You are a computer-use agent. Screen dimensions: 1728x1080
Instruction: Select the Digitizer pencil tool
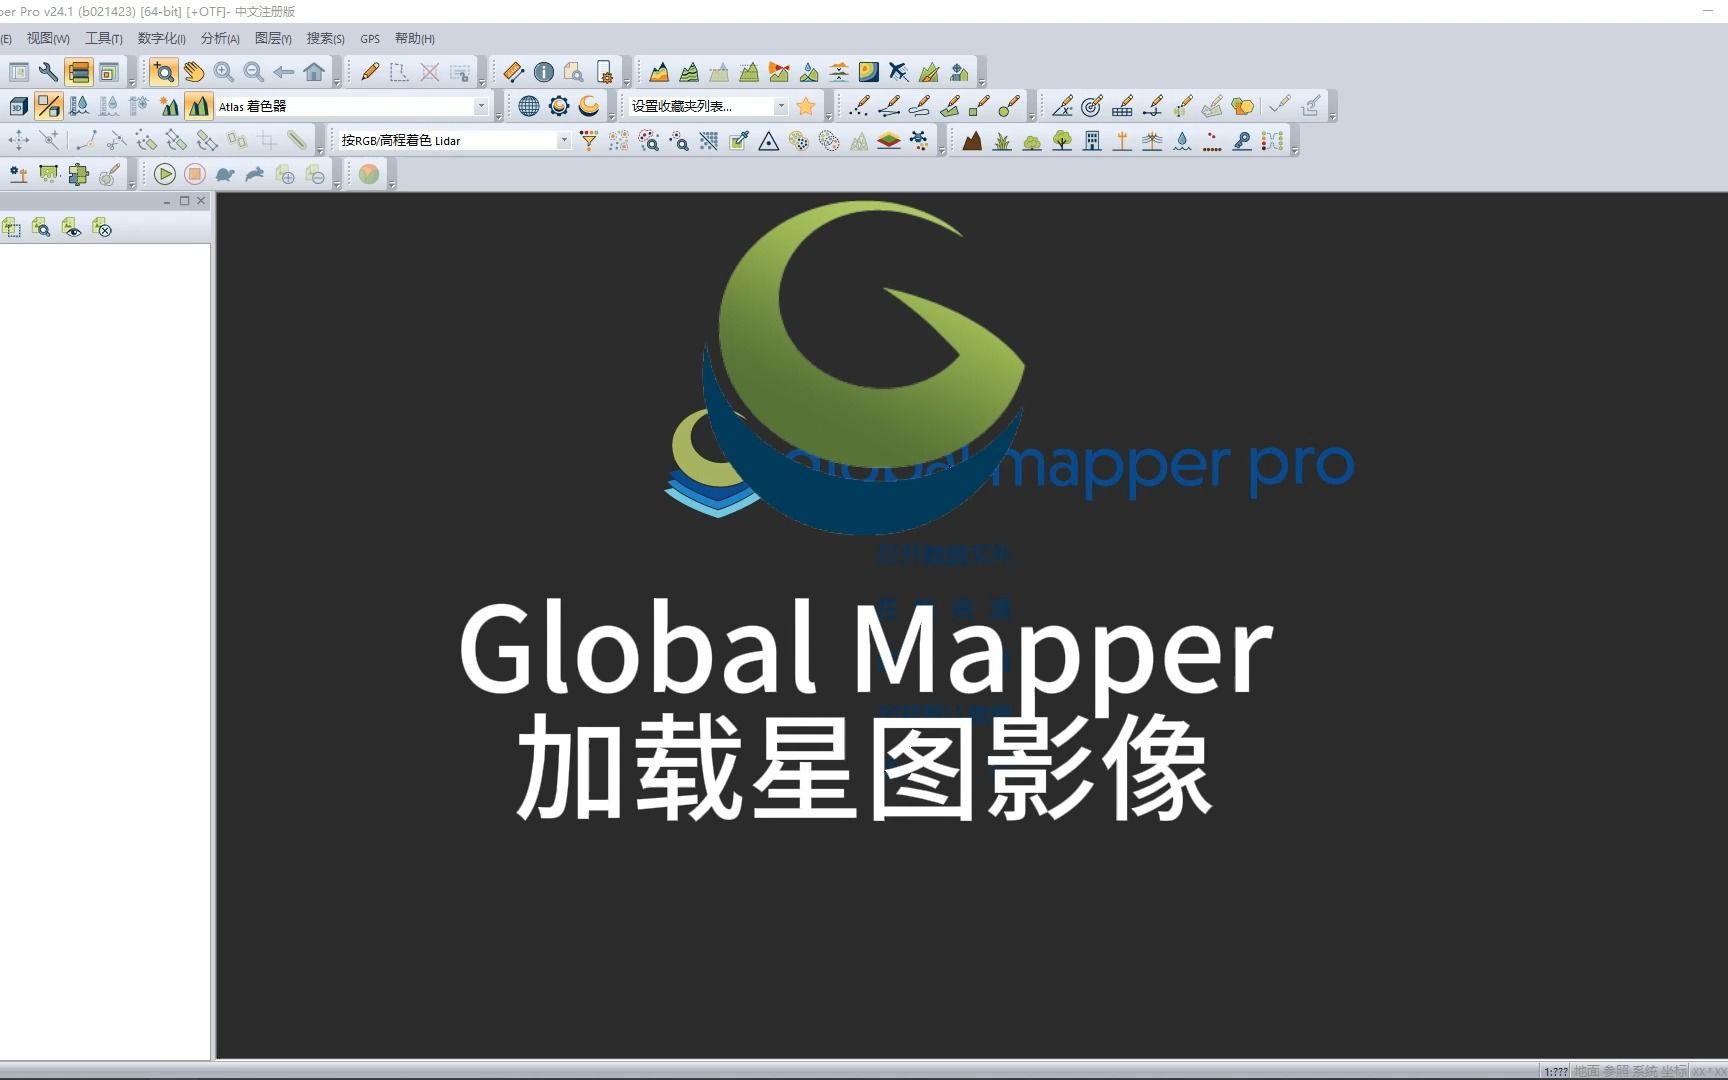370,72
